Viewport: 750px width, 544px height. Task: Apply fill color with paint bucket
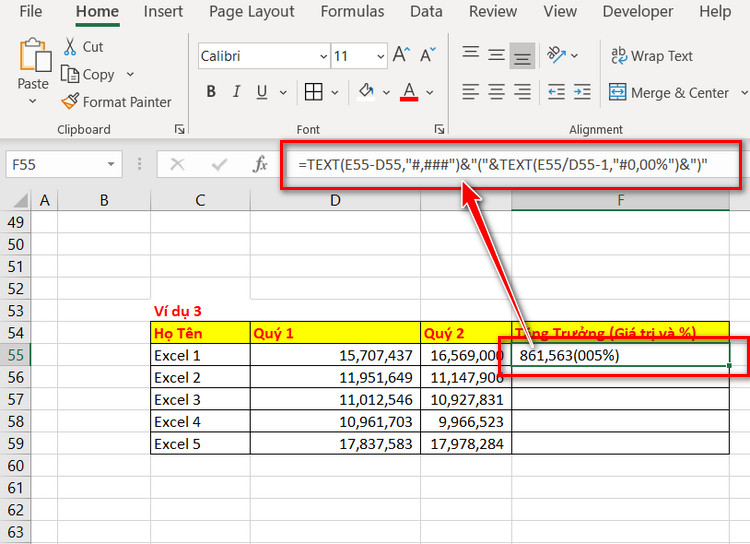tap(366, 91)
